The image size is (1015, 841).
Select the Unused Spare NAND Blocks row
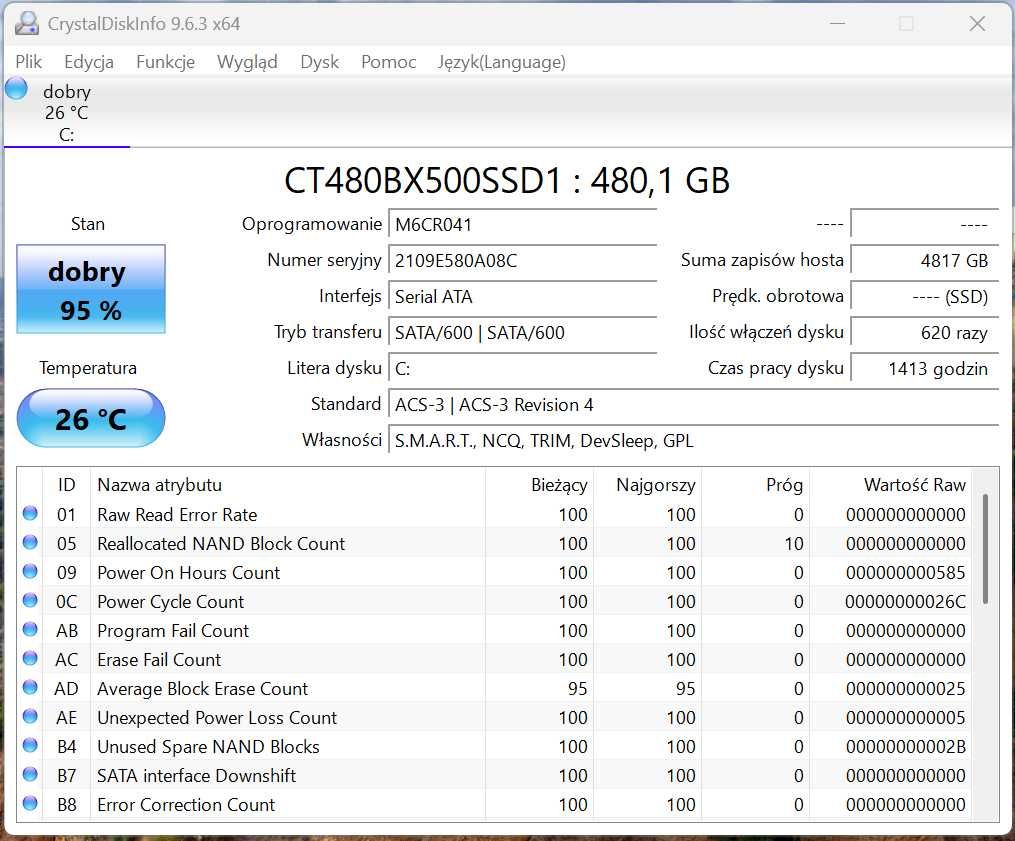[495, 746]
